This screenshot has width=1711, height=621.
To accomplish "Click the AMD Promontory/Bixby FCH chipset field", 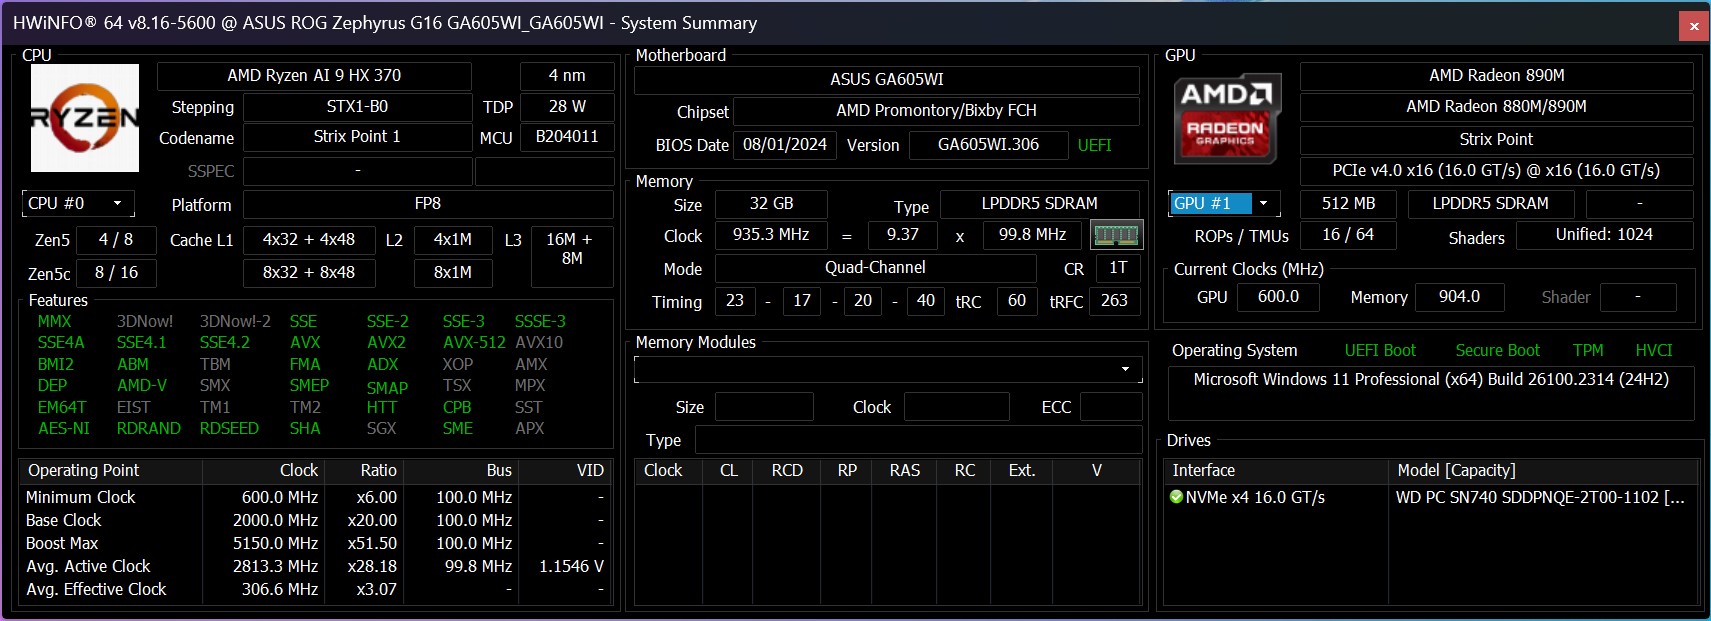I will coord(936,111).
